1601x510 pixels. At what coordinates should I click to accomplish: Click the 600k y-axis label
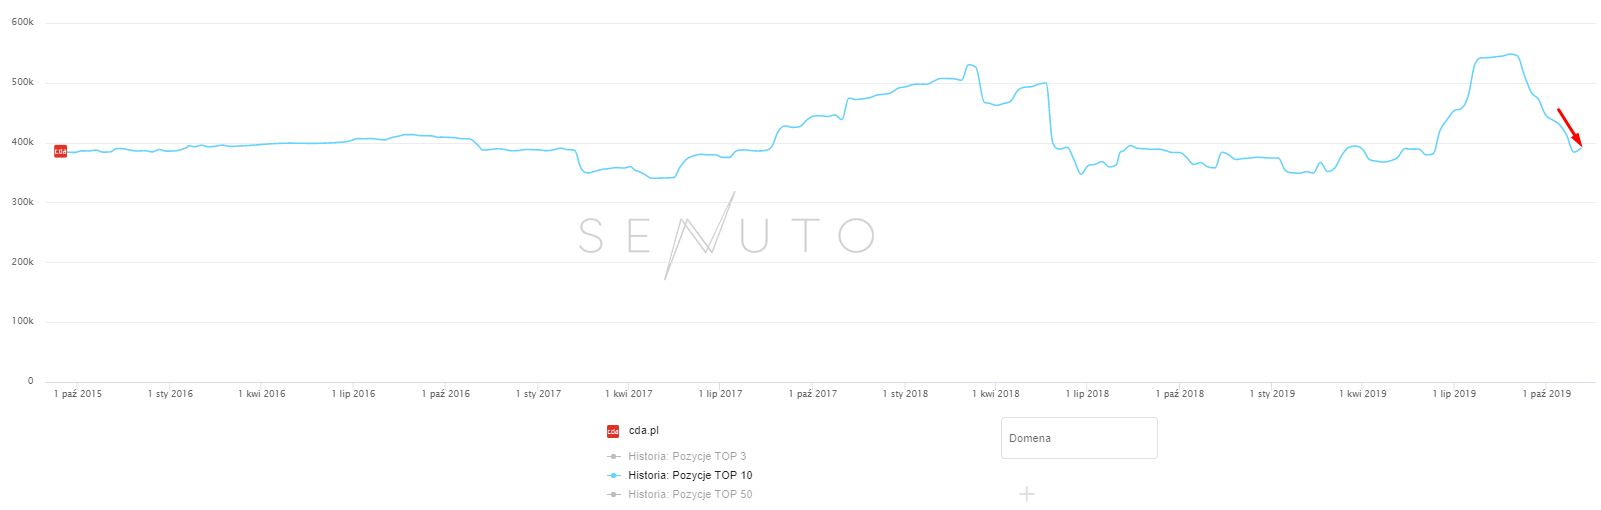22,22
